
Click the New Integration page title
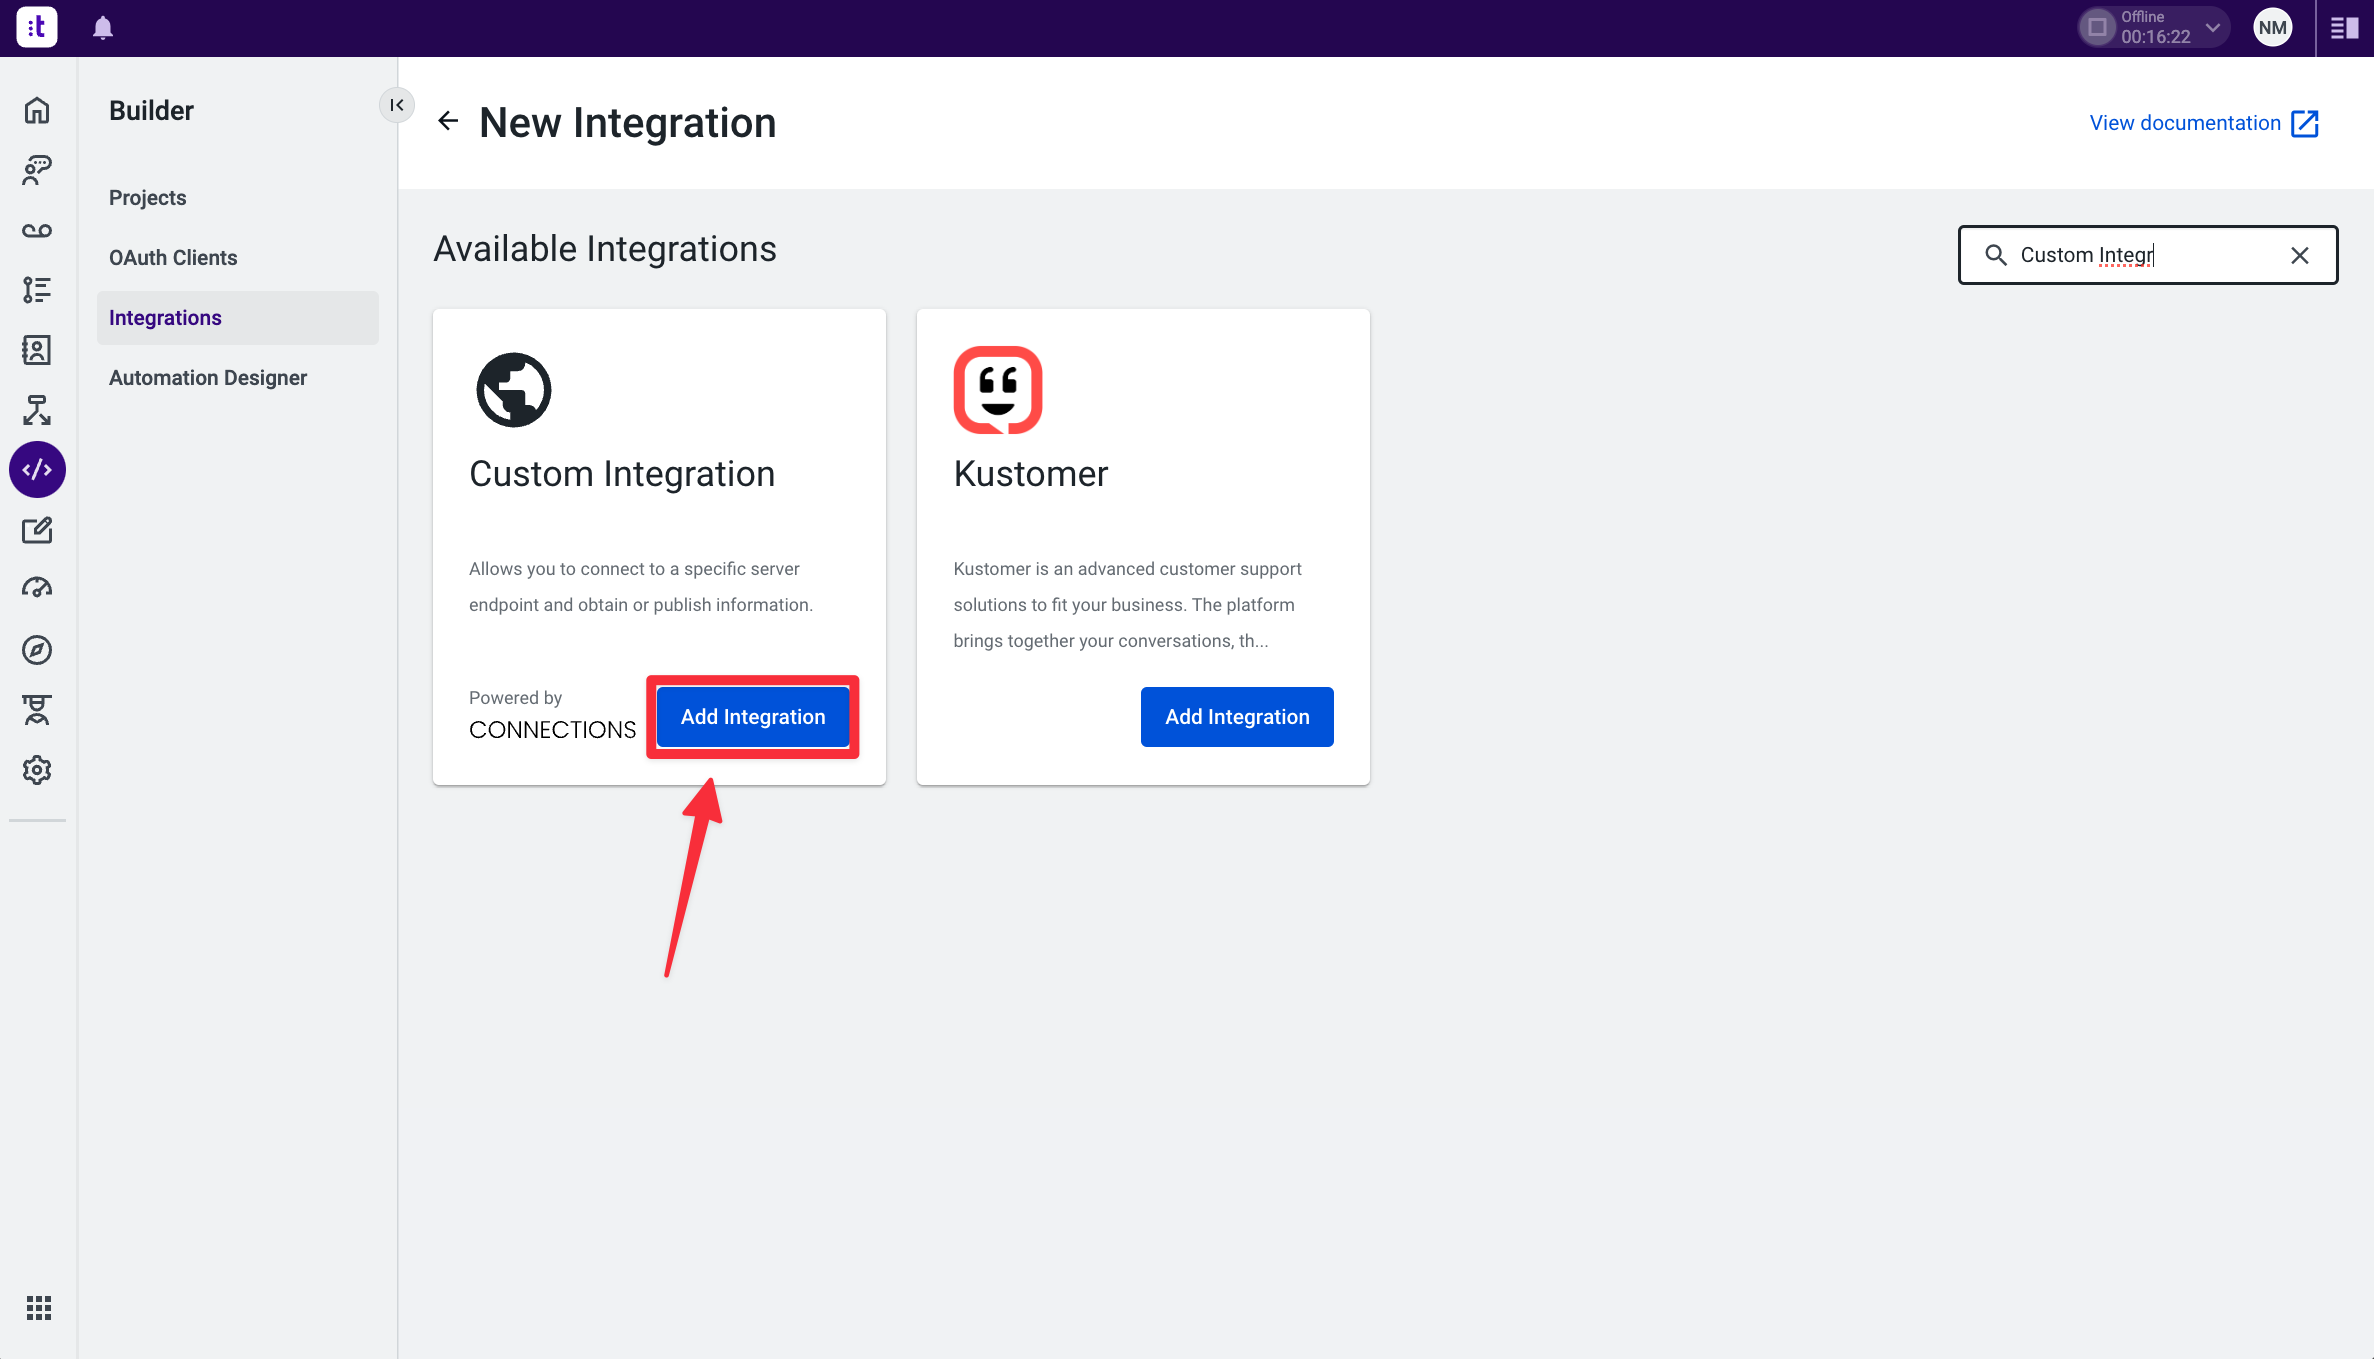(x=627, y=123)
